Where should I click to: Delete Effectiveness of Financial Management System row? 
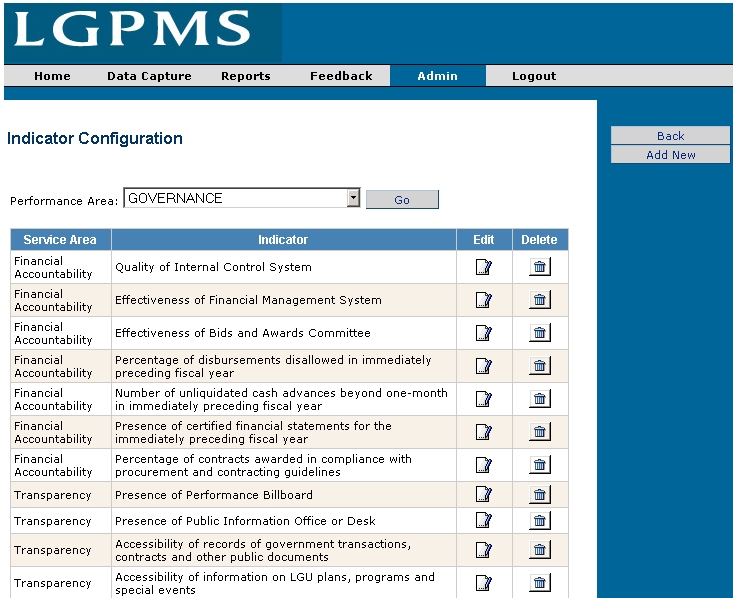pyautogui.click(x=540, y=300)
